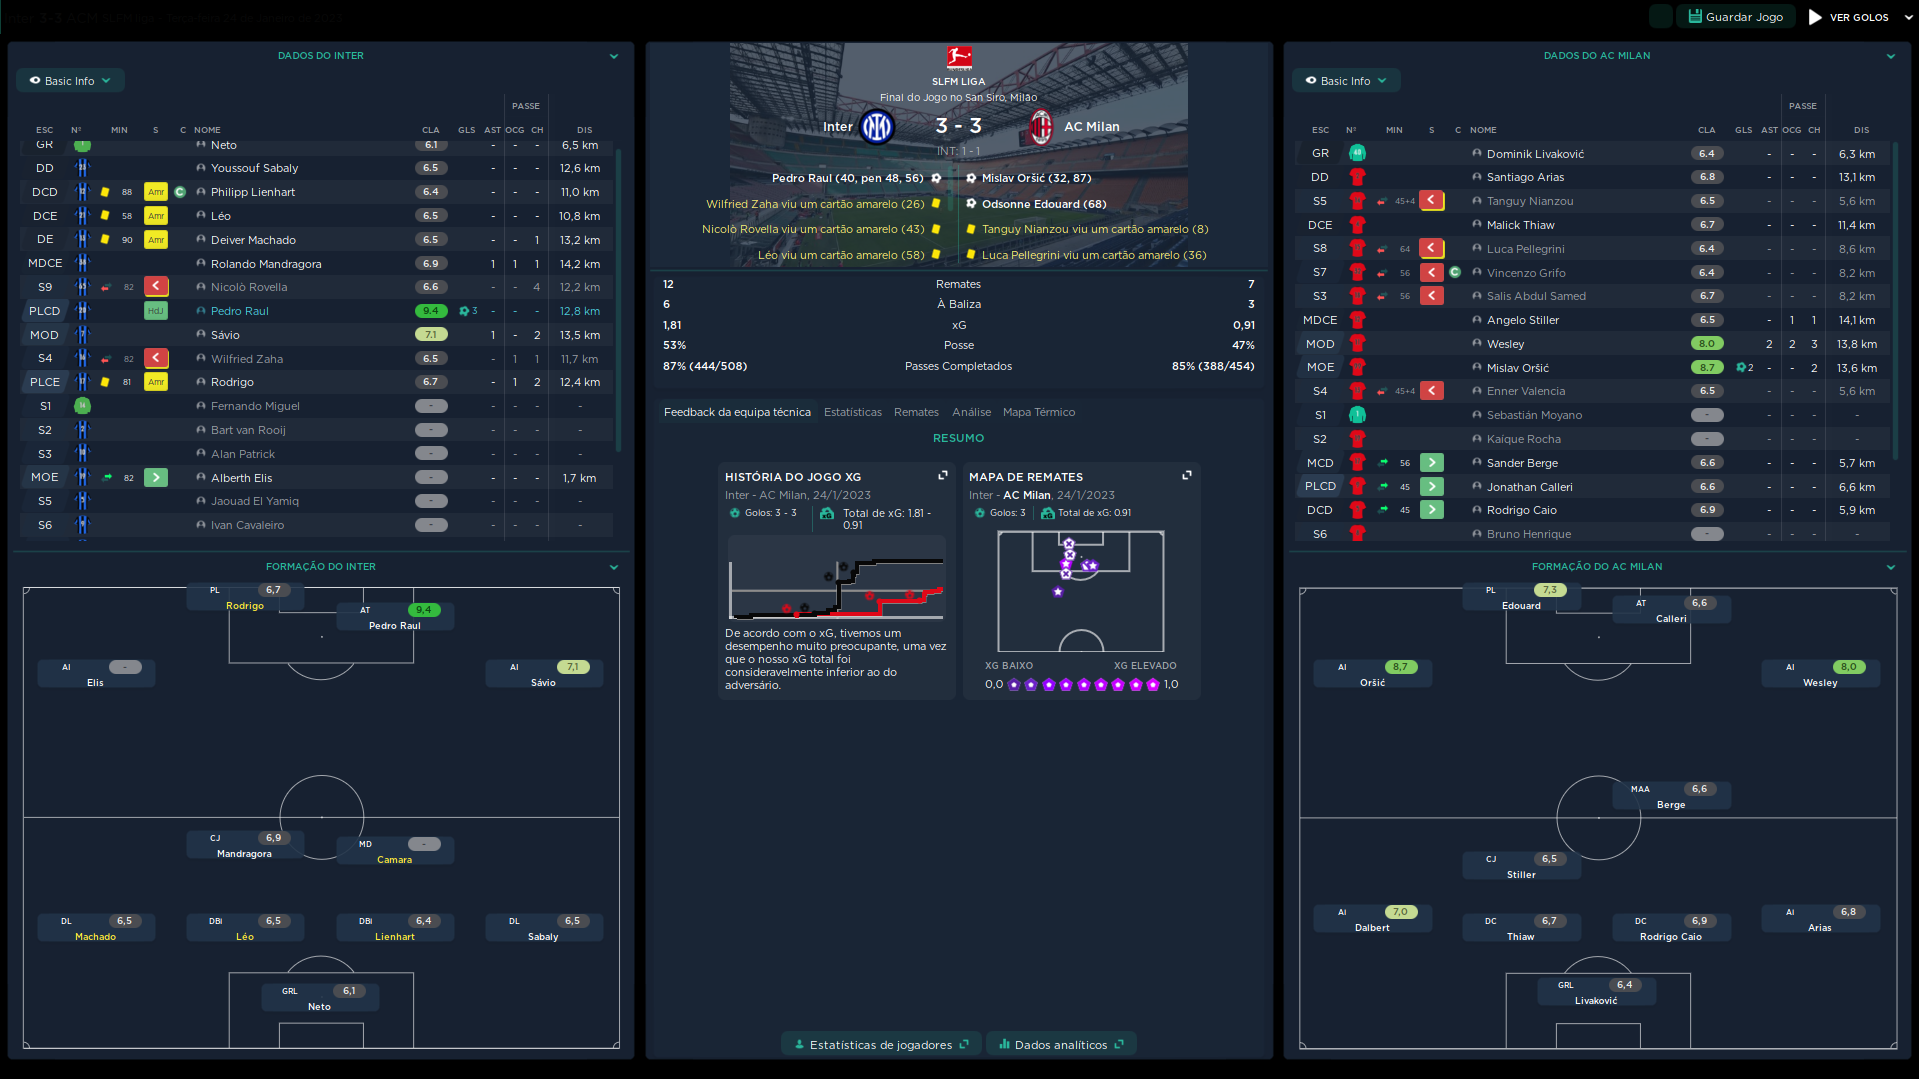Image resolution: width=1919 pixels, height=1079 pixels.
Task: Select Edouard in AC Milan formation pitch
Action: click(x=1521, y=598)
